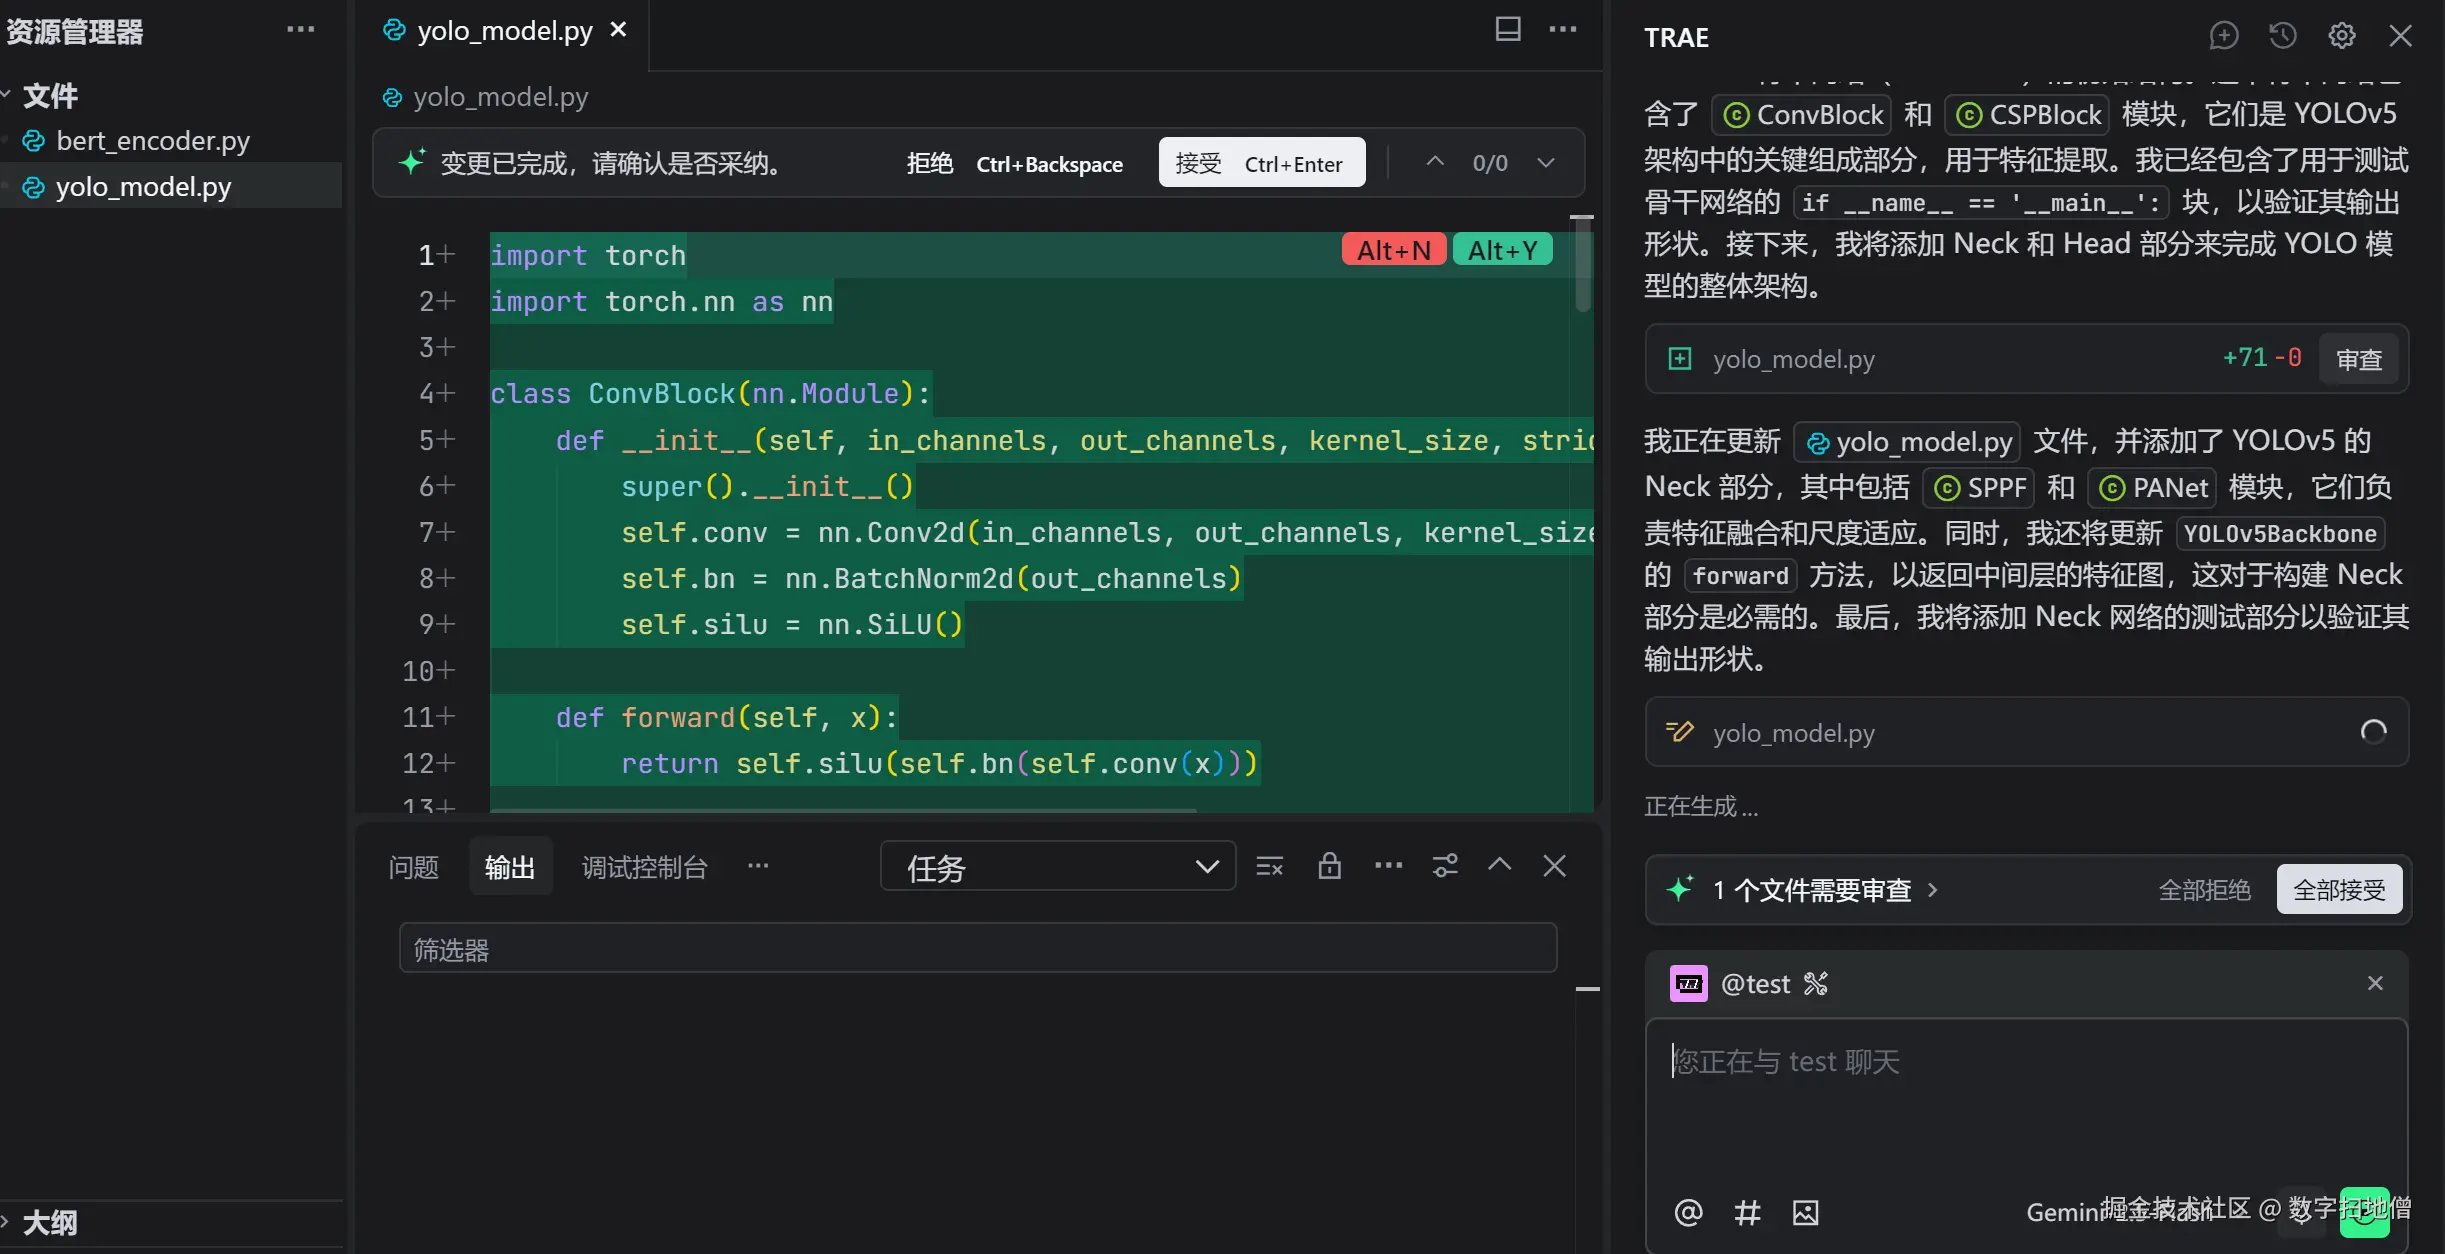
Task: Click the editor vertical scrollbar thumb
Action: (1582, 265)
